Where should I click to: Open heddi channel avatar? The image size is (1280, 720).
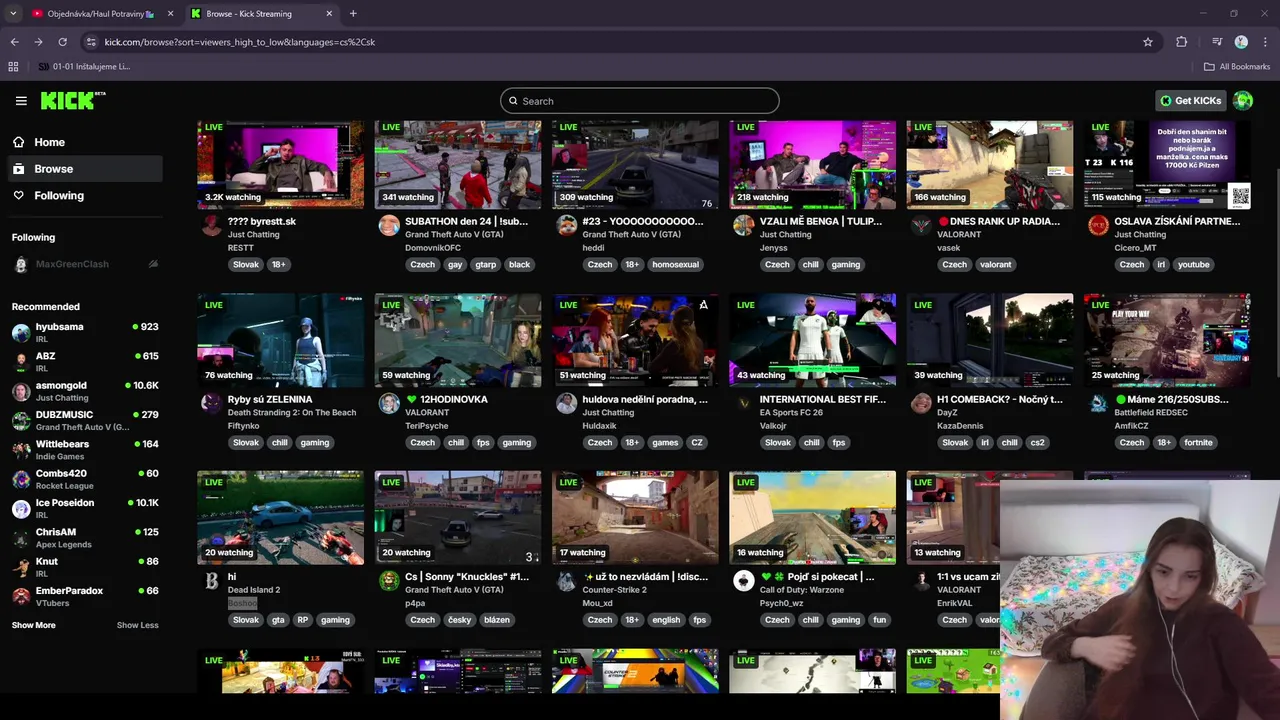tap(566, 226)
